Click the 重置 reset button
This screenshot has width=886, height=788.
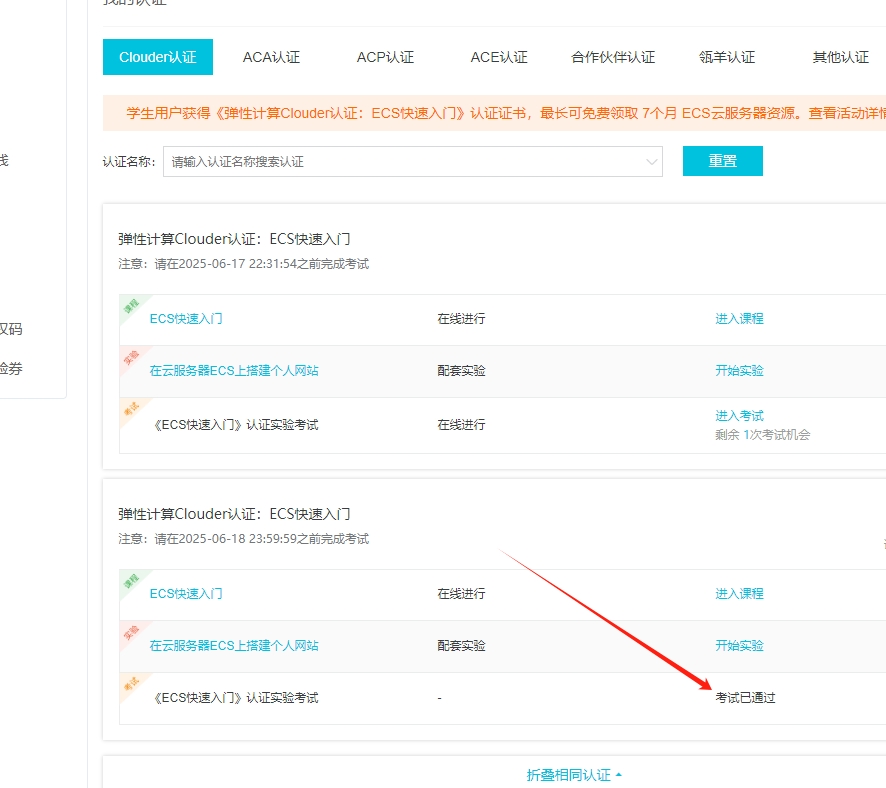[722, 161]
